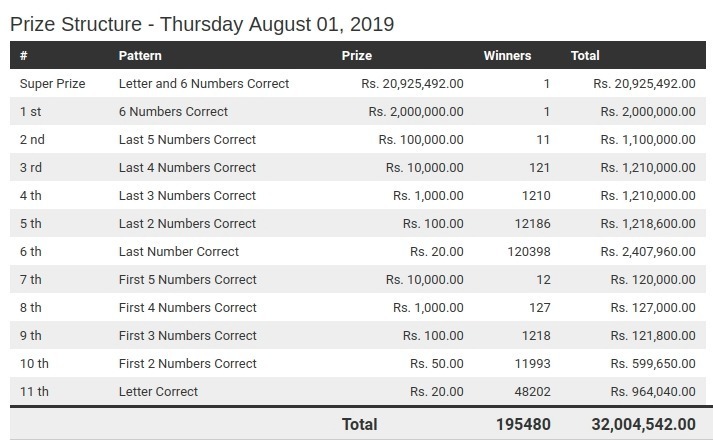The image size is (713, 440).
Task: Click the 'Last 5 Numbers Correct' cell
Action: (x=187, y=140)
